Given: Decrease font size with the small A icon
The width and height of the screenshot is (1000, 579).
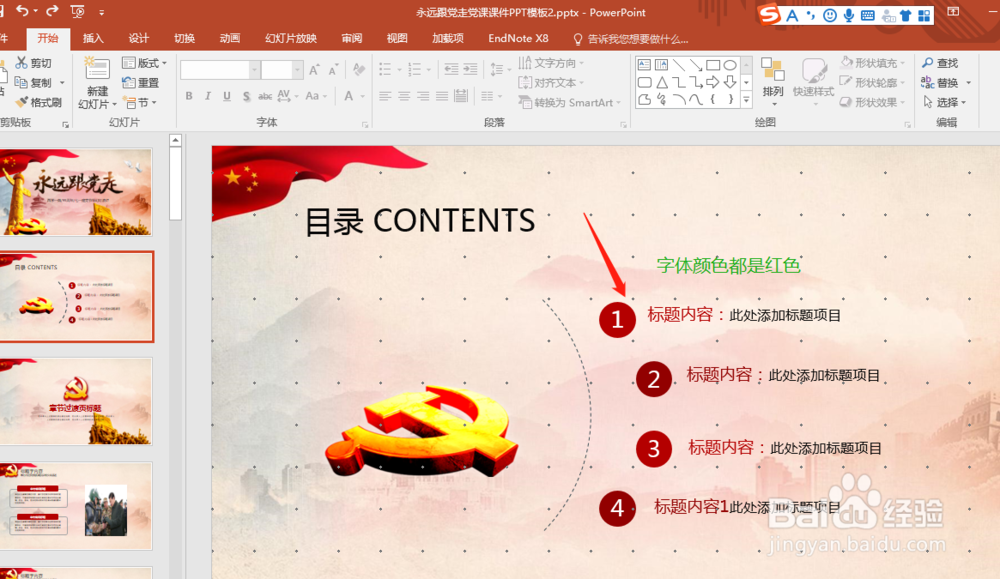Looking at the screenshot, I should [x=333, y=70].
